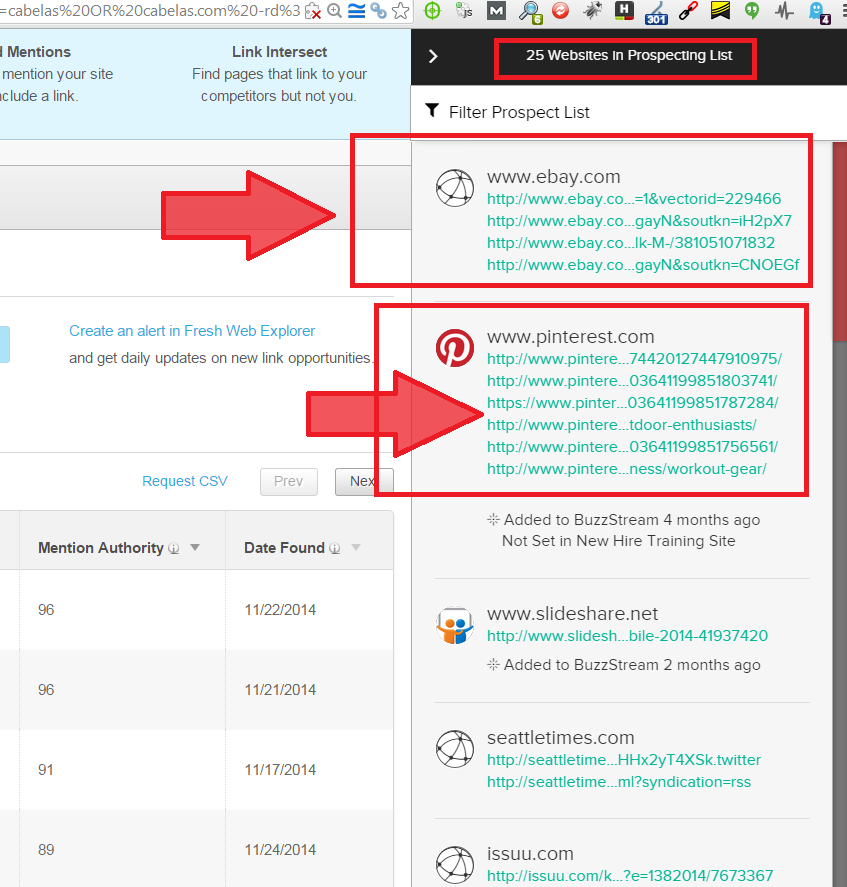Click the Date Found info icon
This screenshot has height=887, width=847.
335,548
